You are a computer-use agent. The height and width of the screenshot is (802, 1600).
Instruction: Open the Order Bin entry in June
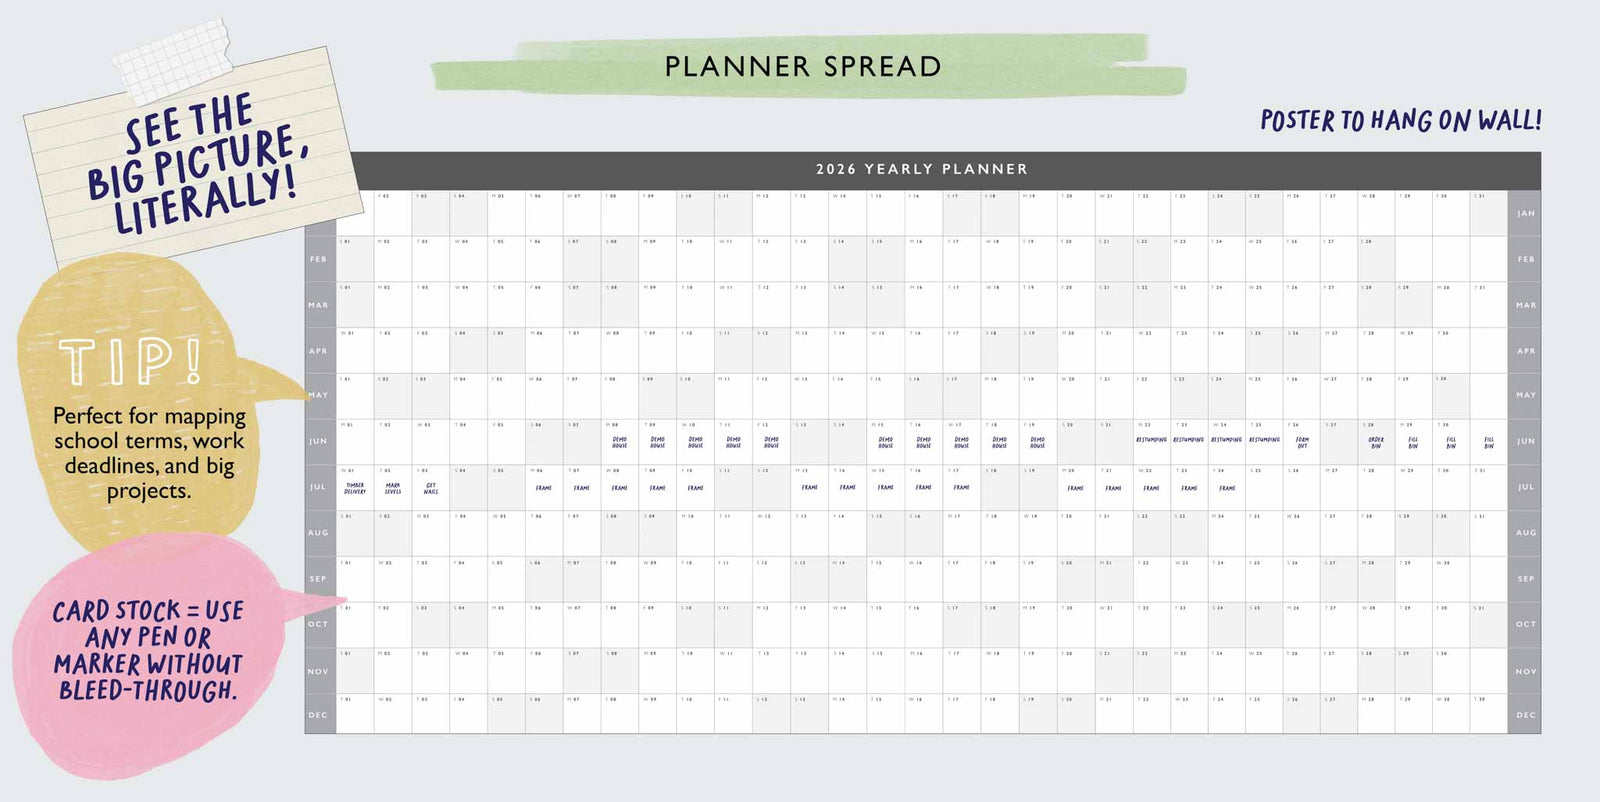(1376, 441)
